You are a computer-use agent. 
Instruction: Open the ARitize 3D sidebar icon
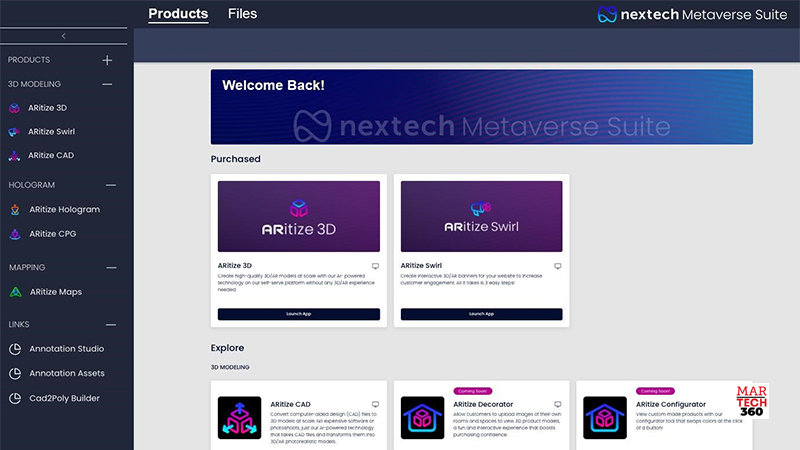14,108
